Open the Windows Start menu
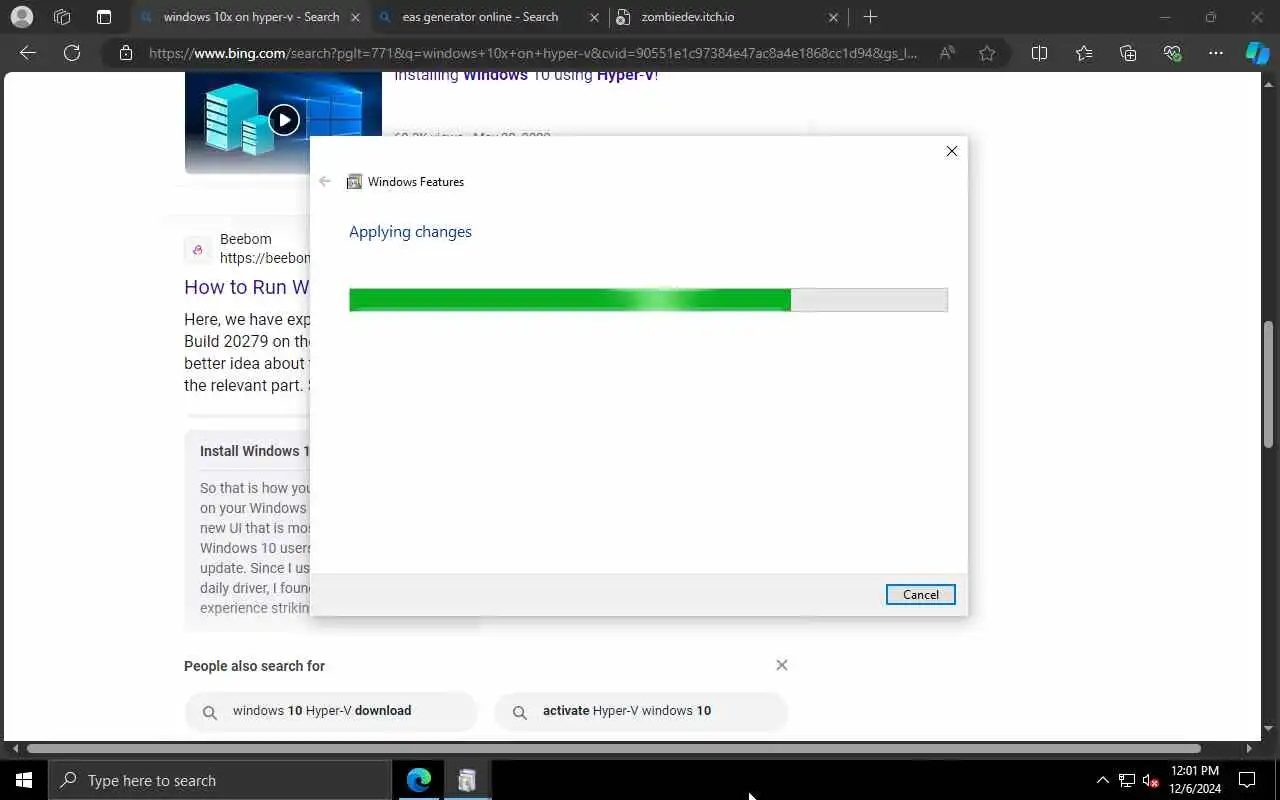The width and height of the screenshot is (1280, 800). [24, 780]
